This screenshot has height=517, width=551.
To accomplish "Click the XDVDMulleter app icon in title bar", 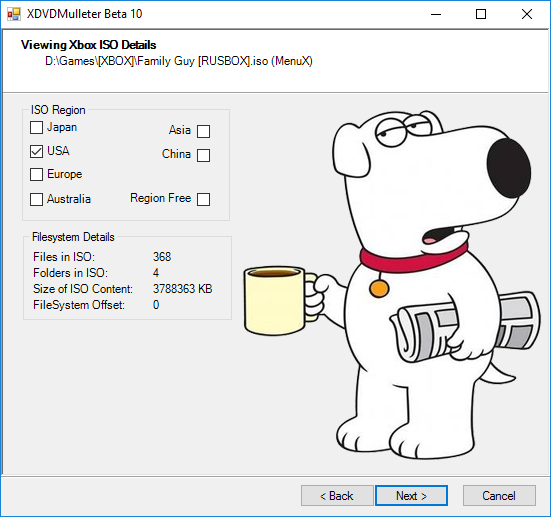I will click(14, 14).
